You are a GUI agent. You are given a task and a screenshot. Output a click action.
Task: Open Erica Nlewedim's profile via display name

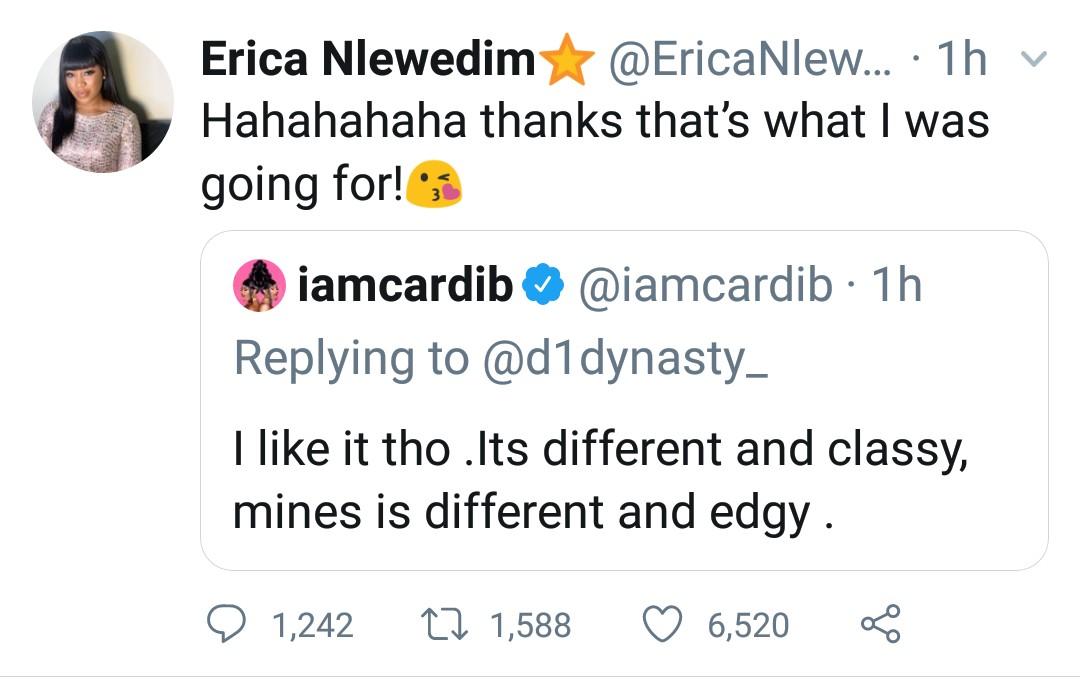click(368, 62)
